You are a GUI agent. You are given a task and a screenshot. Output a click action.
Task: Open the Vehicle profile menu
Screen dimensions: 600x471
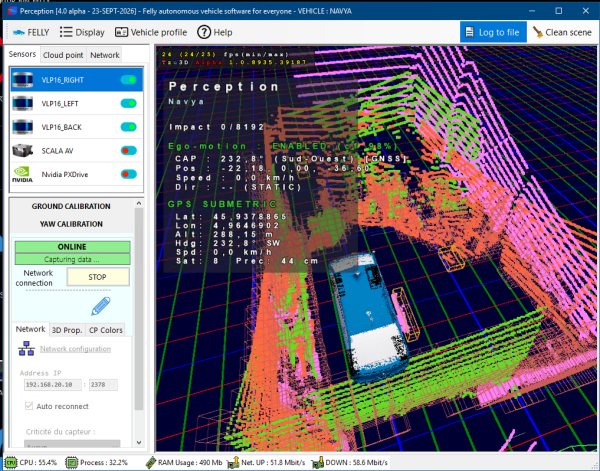[151, 33]
